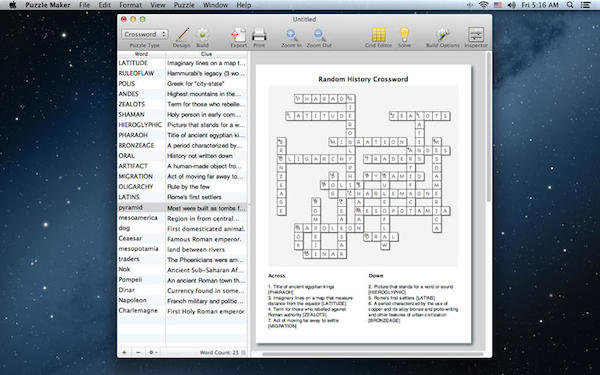Select the RULEOFLAW word row
The width and height of the screenshot is (600, 375).
point(182,73)
